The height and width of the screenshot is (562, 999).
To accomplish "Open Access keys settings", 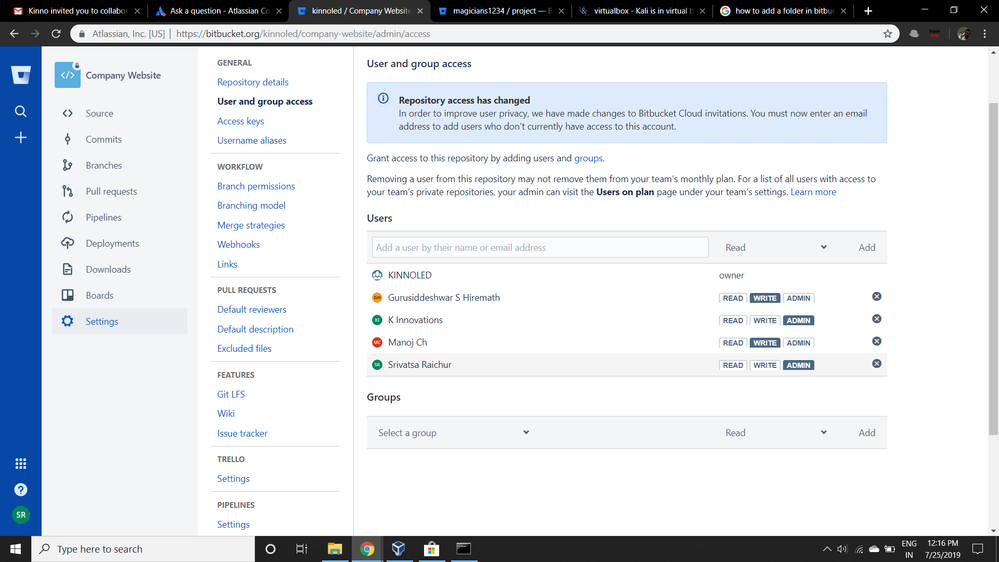I will (240, 121).
